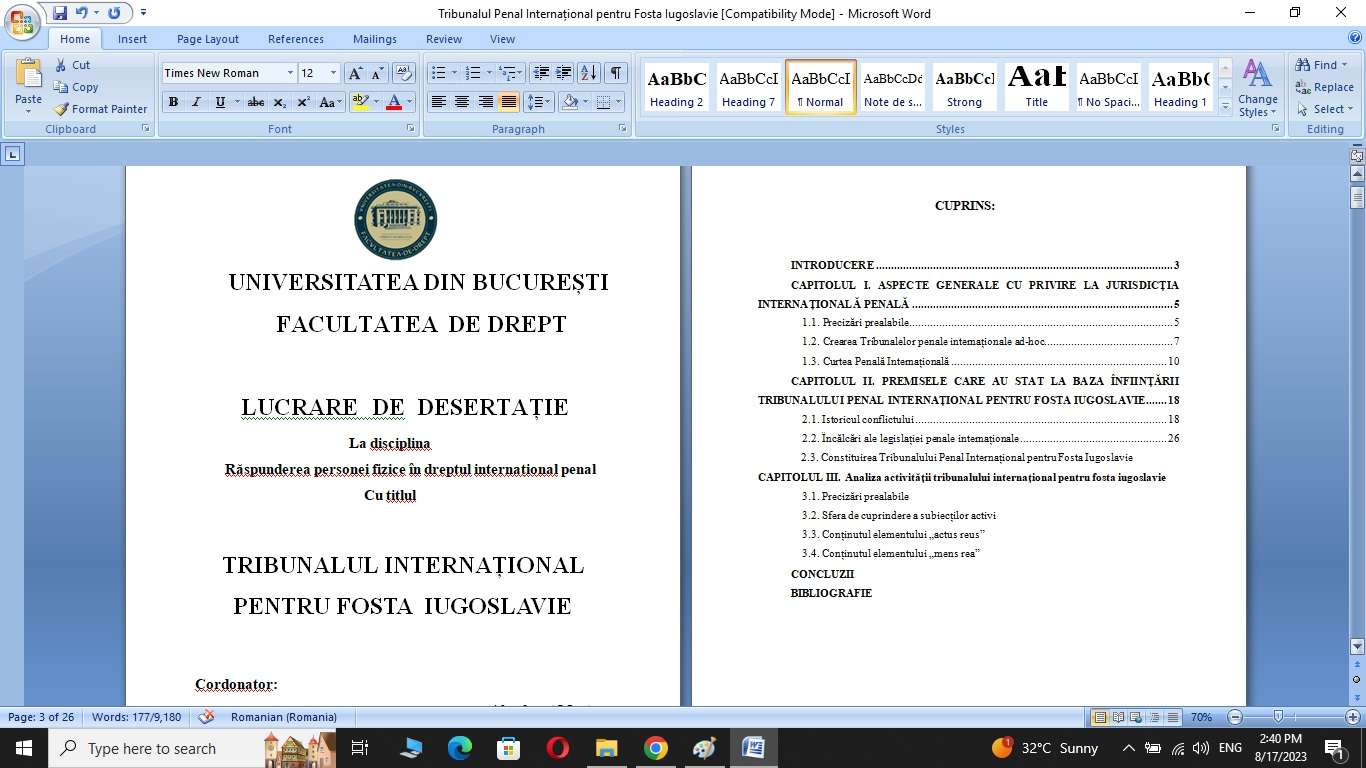Open the References tab
Image resolution: width=1366 pixels, height=768 pixels.
tap(295, 39)
